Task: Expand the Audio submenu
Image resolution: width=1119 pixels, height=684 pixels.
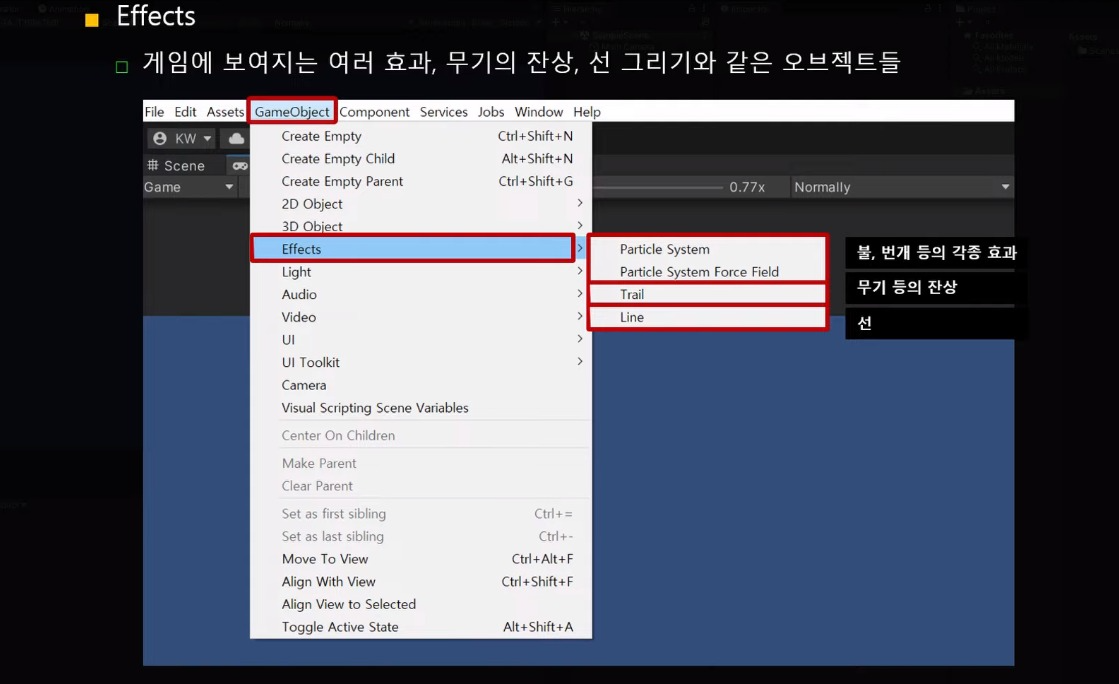Action: (421, 294)
